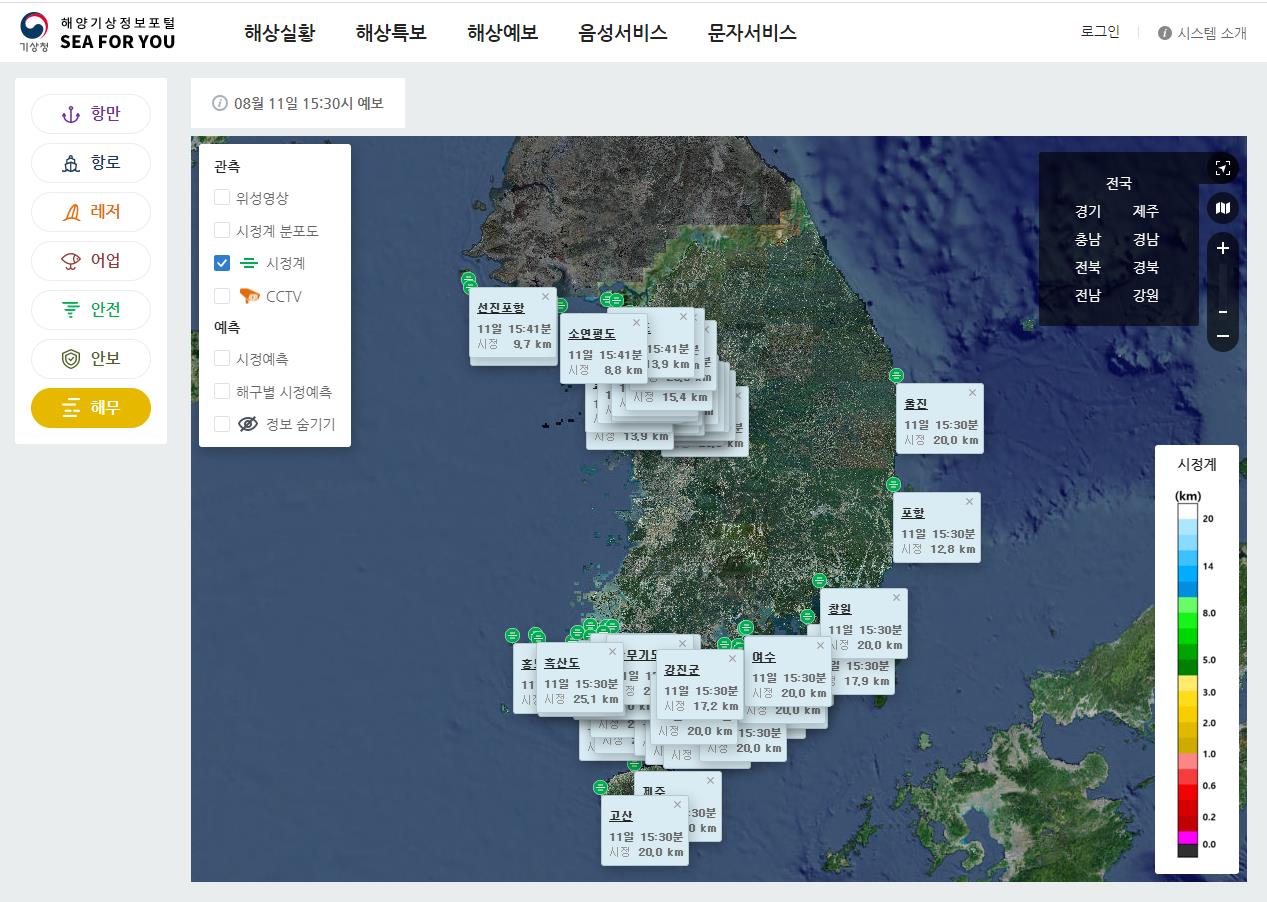This screenshot has width=1267, height=902.
Task: Click the magenta swatch in 시정계 legend
Action: tap(1187, 837)
